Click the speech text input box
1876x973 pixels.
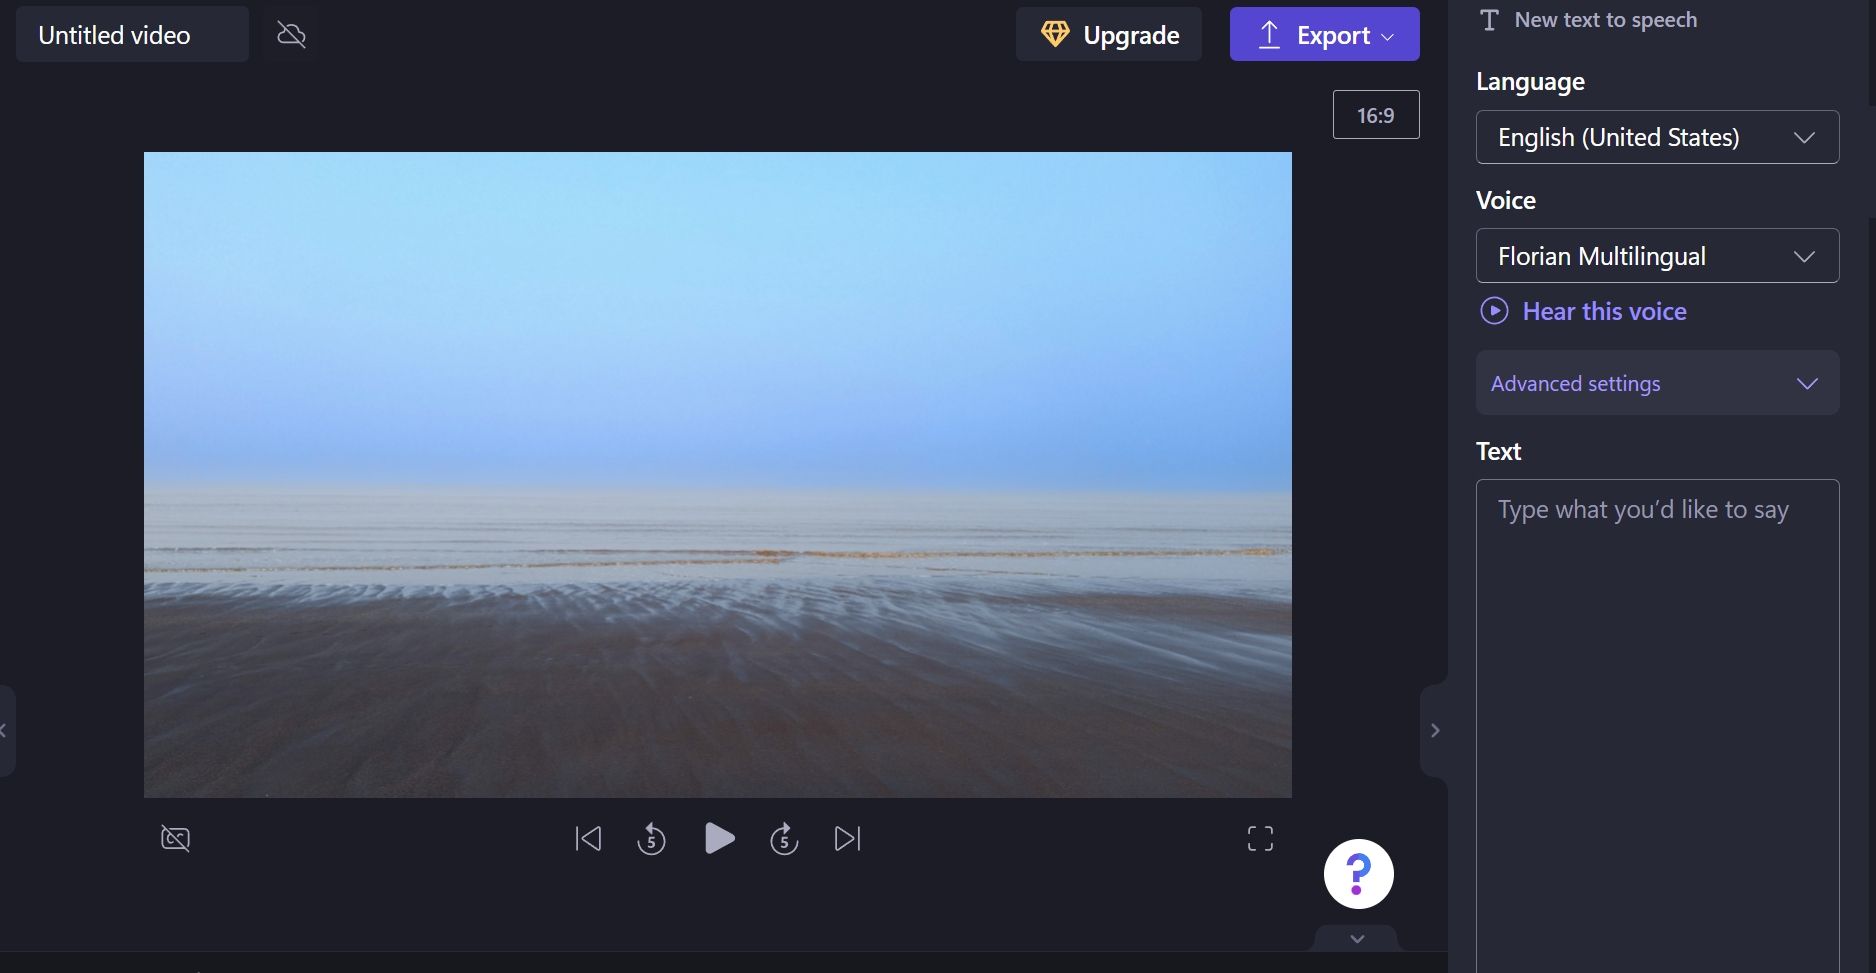point(1656,600)
